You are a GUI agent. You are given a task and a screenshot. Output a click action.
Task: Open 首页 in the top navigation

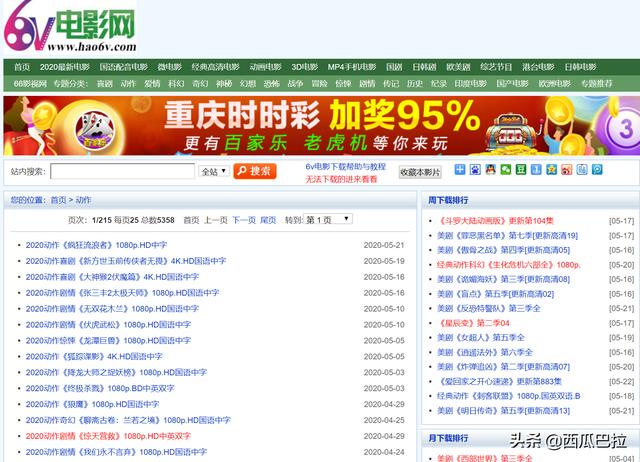point(22,67)
